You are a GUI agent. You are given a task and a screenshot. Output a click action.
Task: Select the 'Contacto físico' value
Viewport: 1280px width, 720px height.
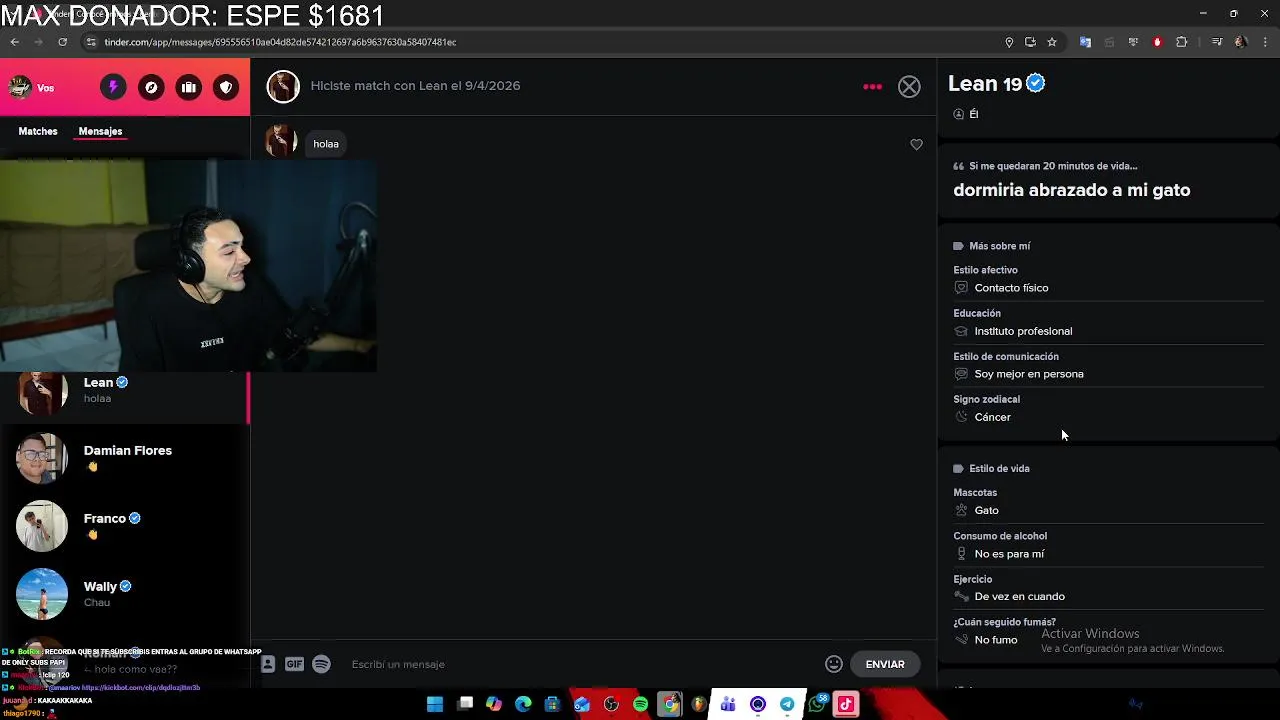[x=1011, y=288]
